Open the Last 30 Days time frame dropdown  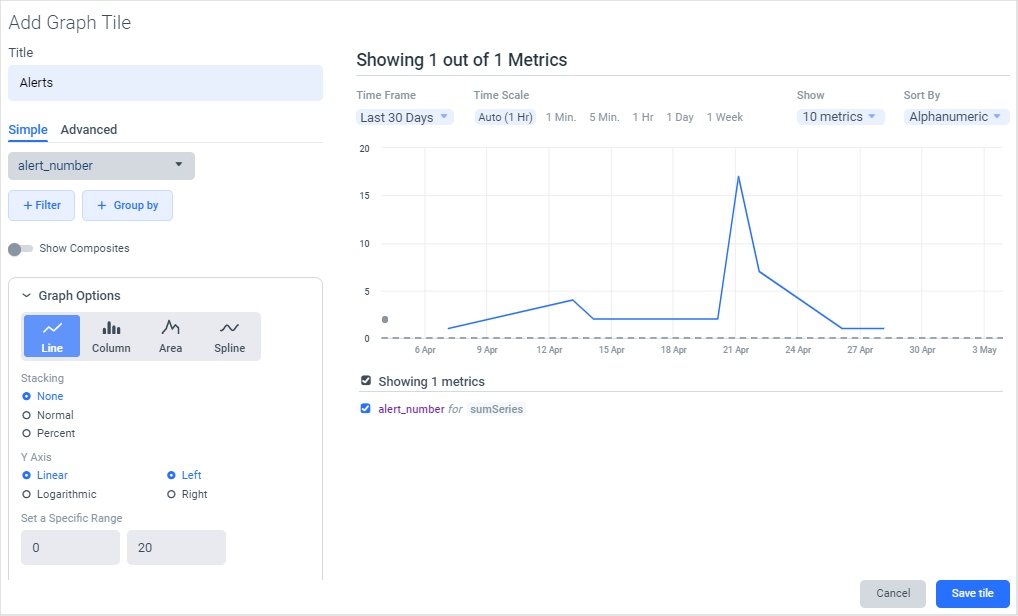coord(405,117)
